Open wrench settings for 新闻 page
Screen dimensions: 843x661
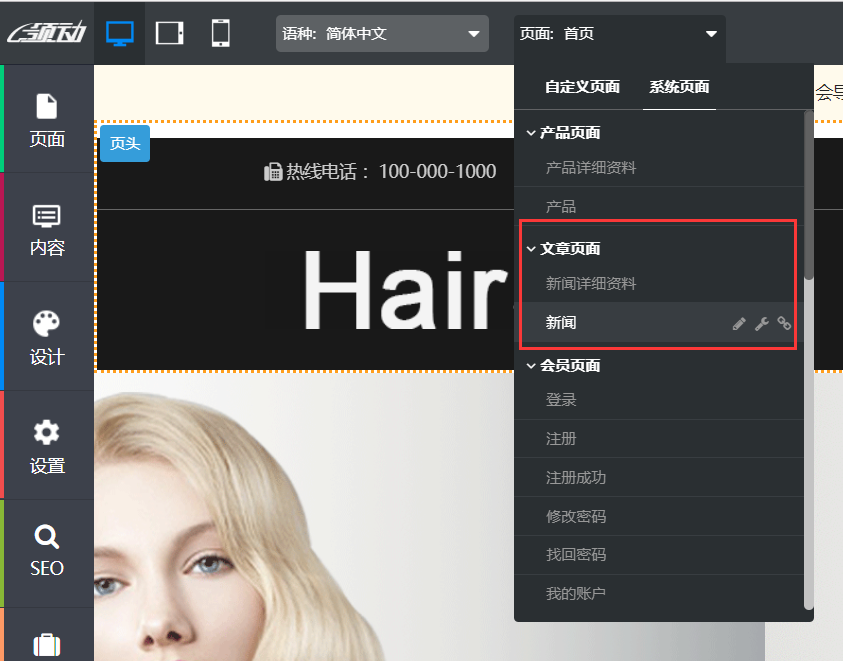click(x=761, y=323)
